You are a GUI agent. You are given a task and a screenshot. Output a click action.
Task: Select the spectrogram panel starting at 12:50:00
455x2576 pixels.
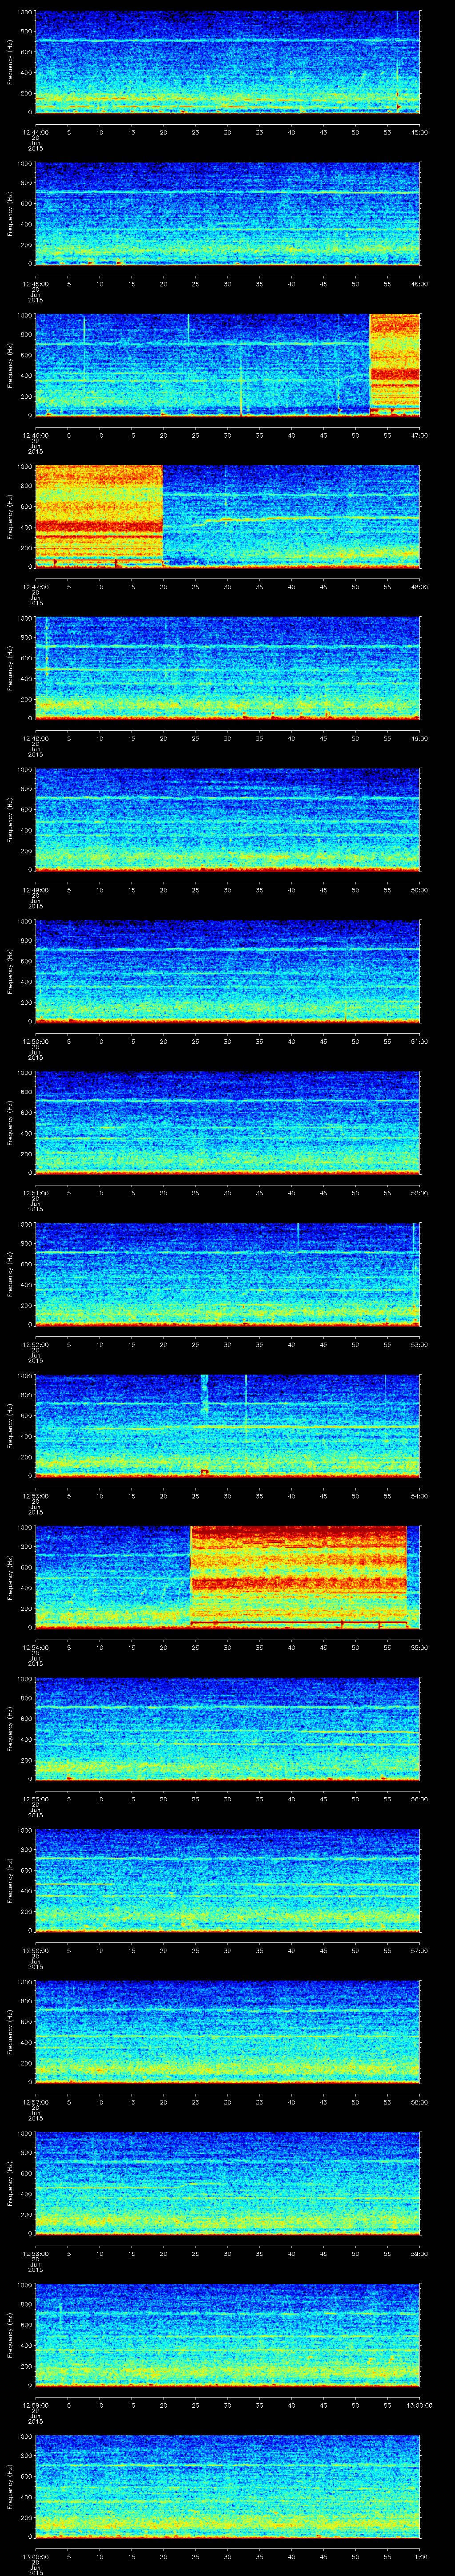point(227,971)
